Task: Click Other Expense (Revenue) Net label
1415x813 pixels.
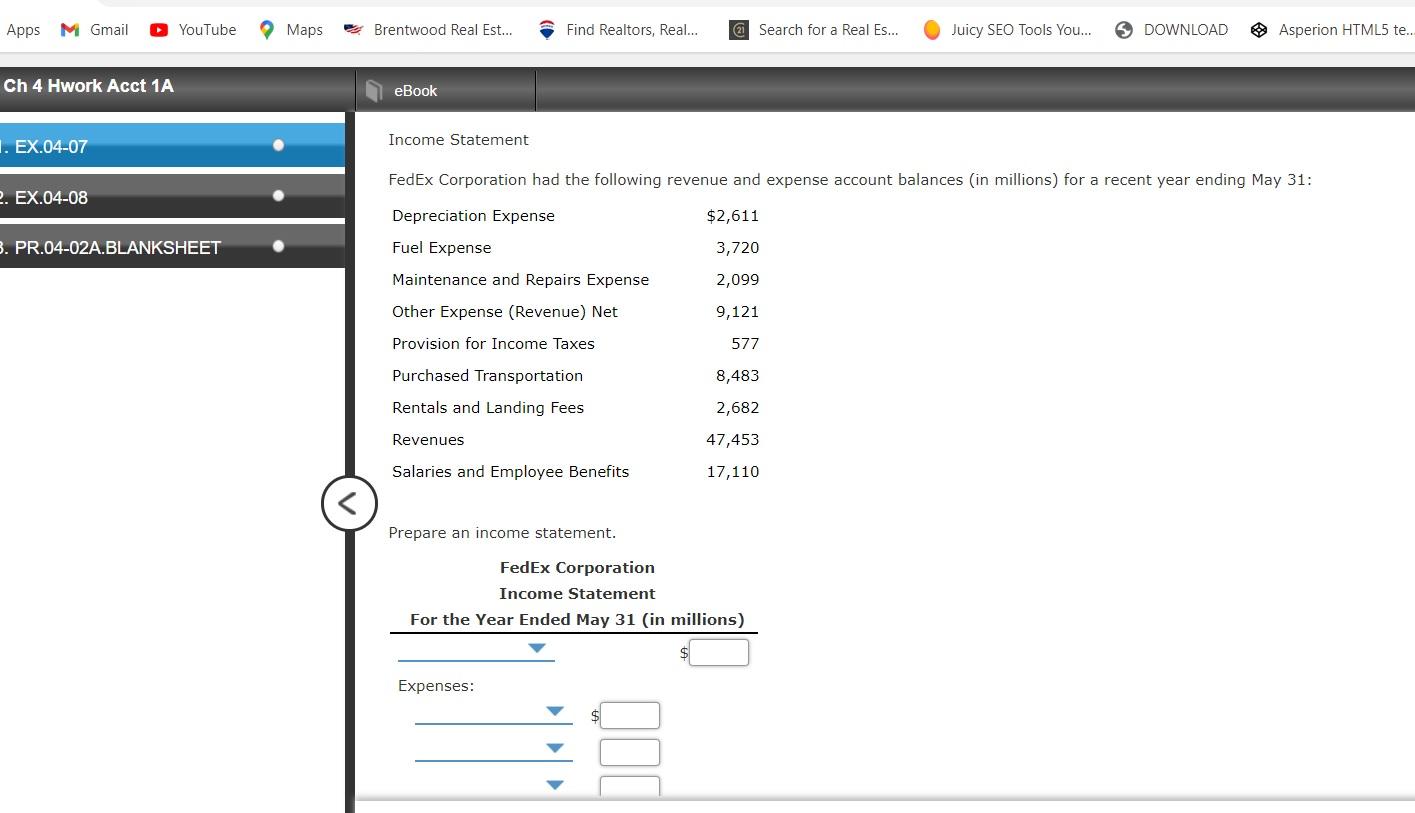Action: (x=505, y=312)
